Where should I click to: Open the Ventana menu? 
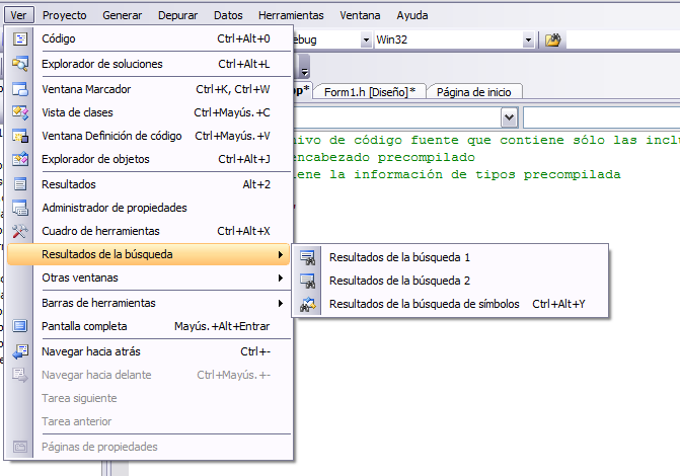tap(360, 15)
